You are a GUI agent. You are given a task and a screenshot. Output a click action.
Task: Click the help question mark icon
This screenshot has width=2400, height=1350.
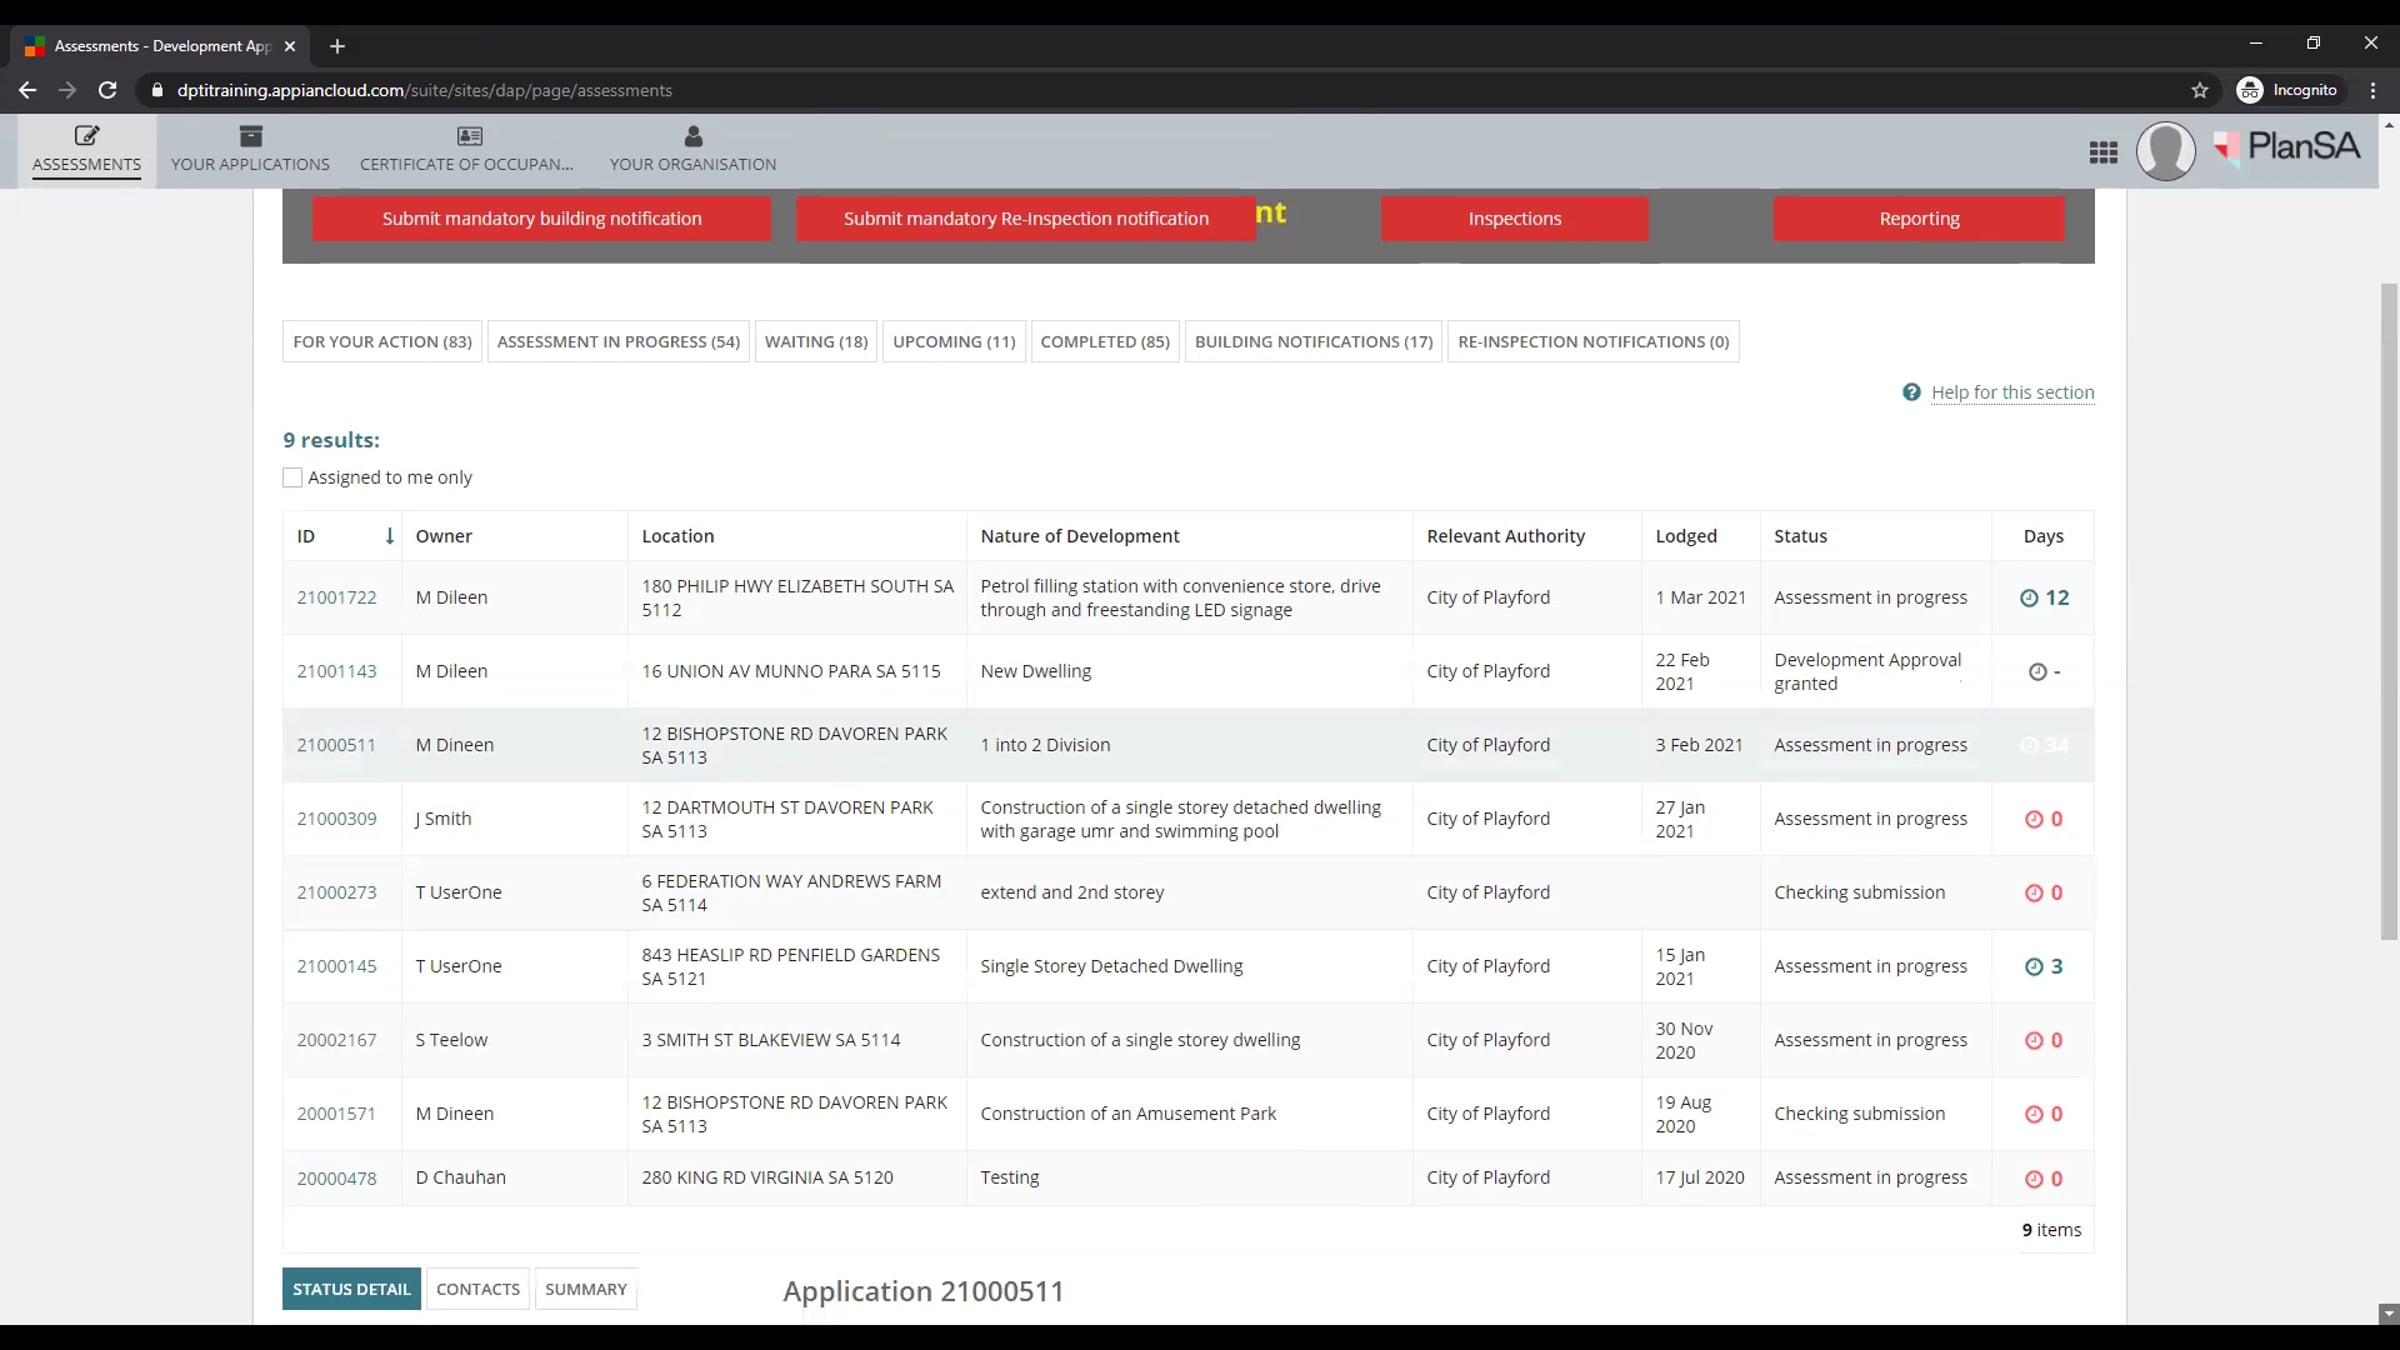1911,392
